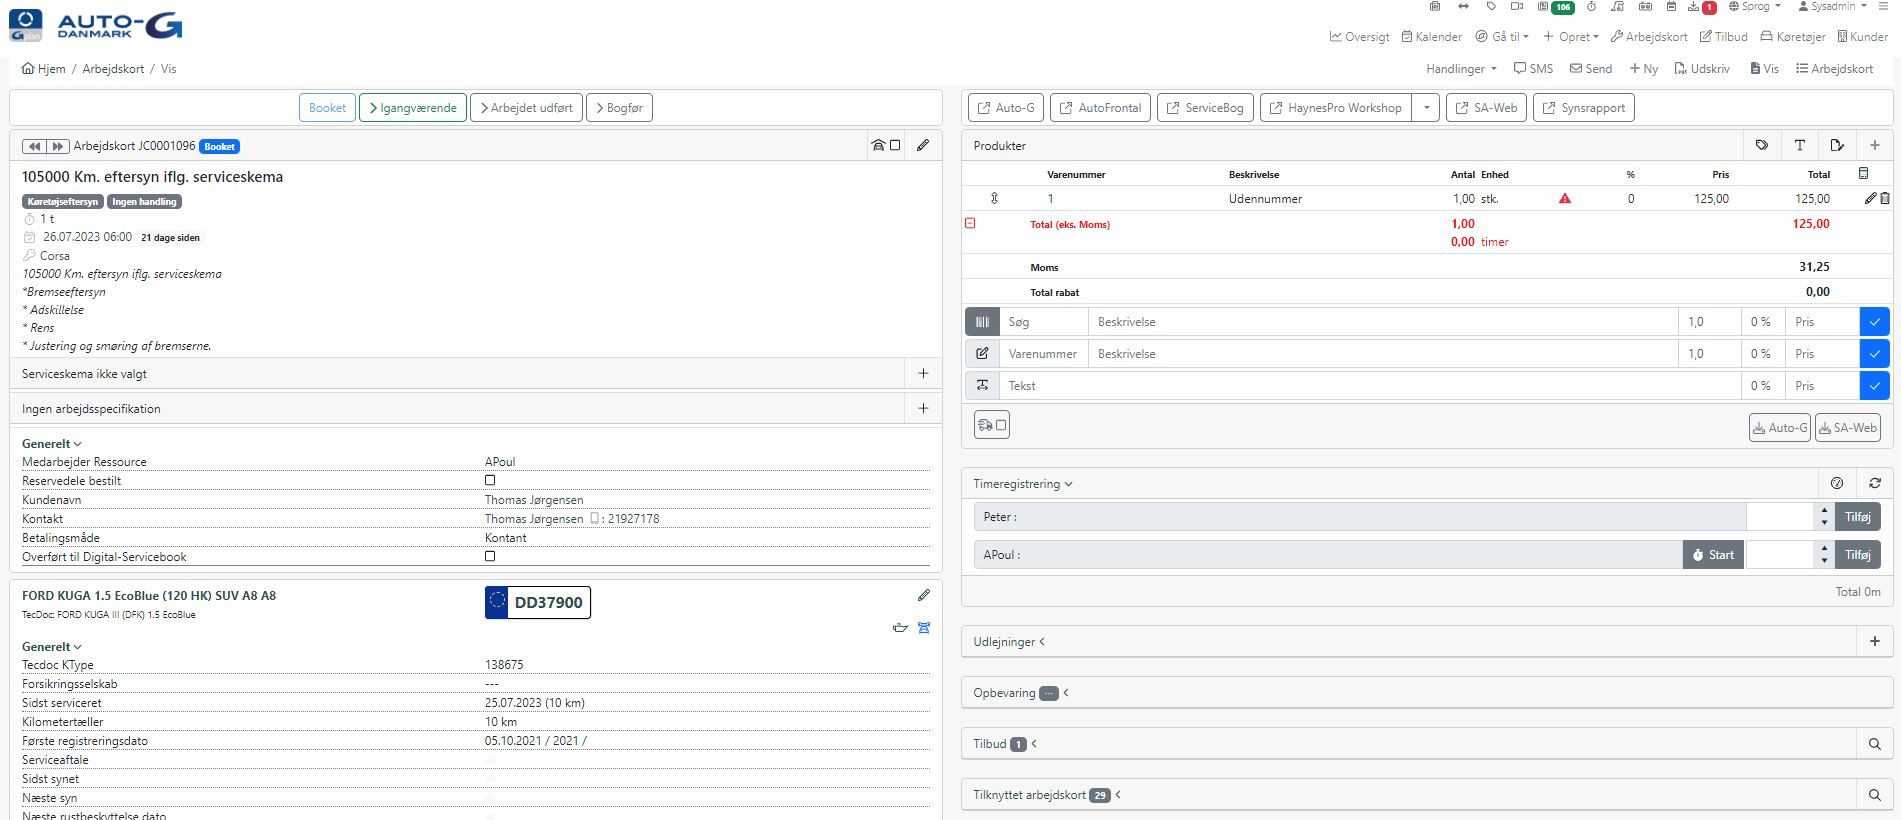The image size is (1901, 820).
Task: Click the pencil icon to edit the work card
Action: [922, 145]
